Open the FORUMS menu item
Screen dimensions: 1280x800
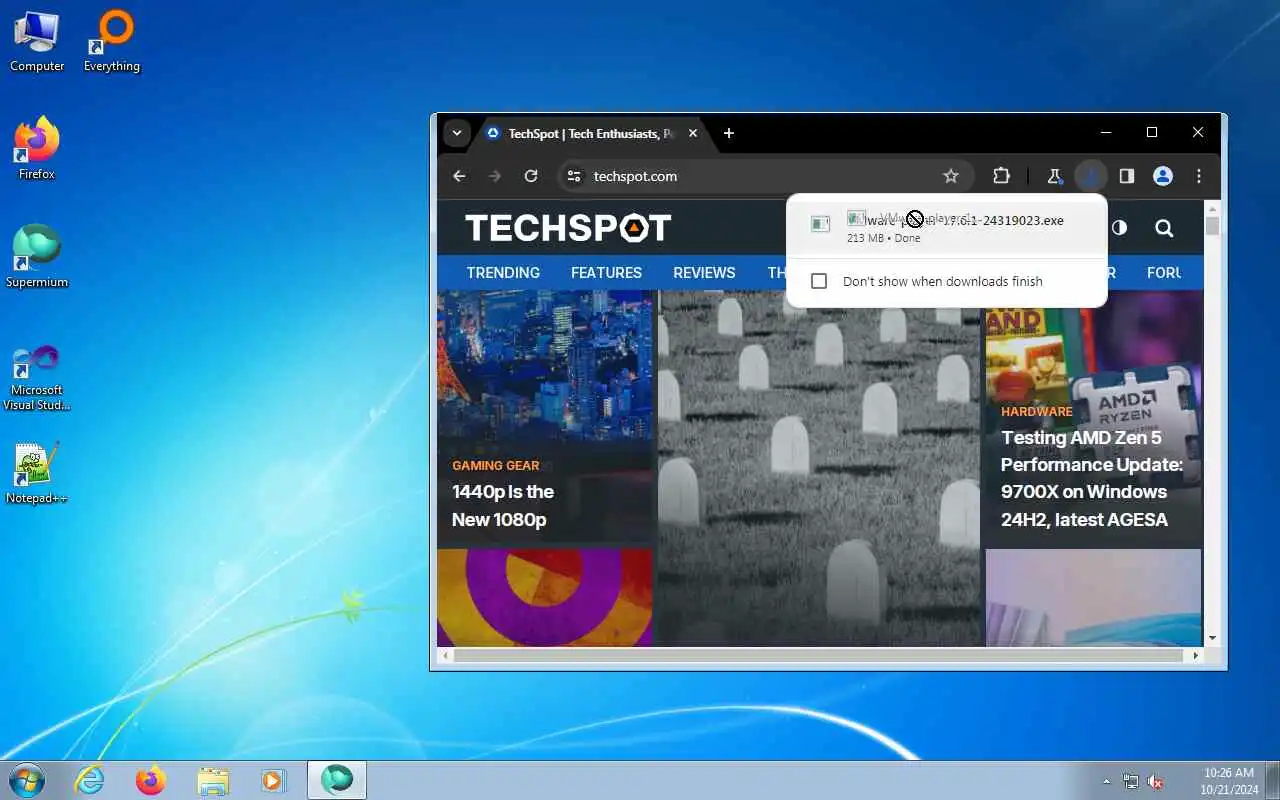(x=1165, y=272)
